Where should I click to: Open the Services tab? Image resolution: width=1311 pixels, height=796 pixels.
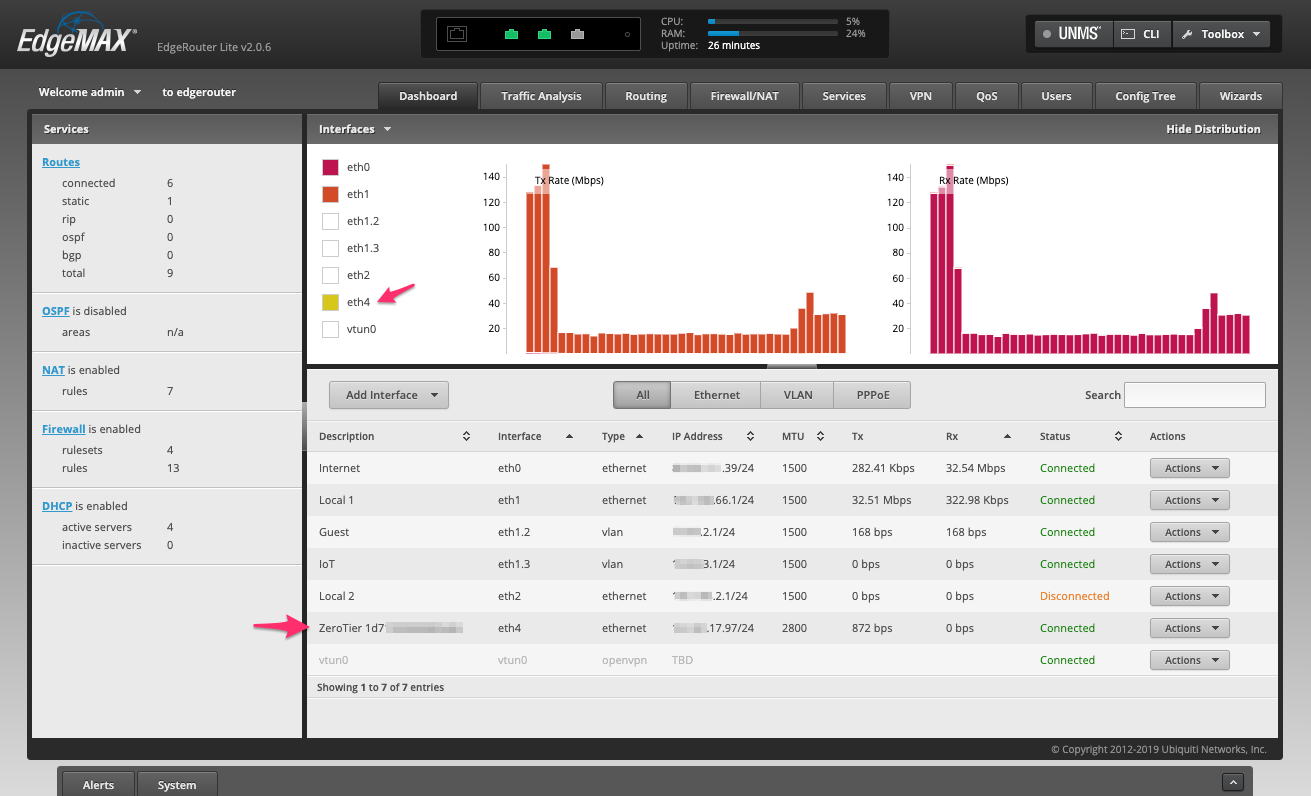click(x=844, y=96)
